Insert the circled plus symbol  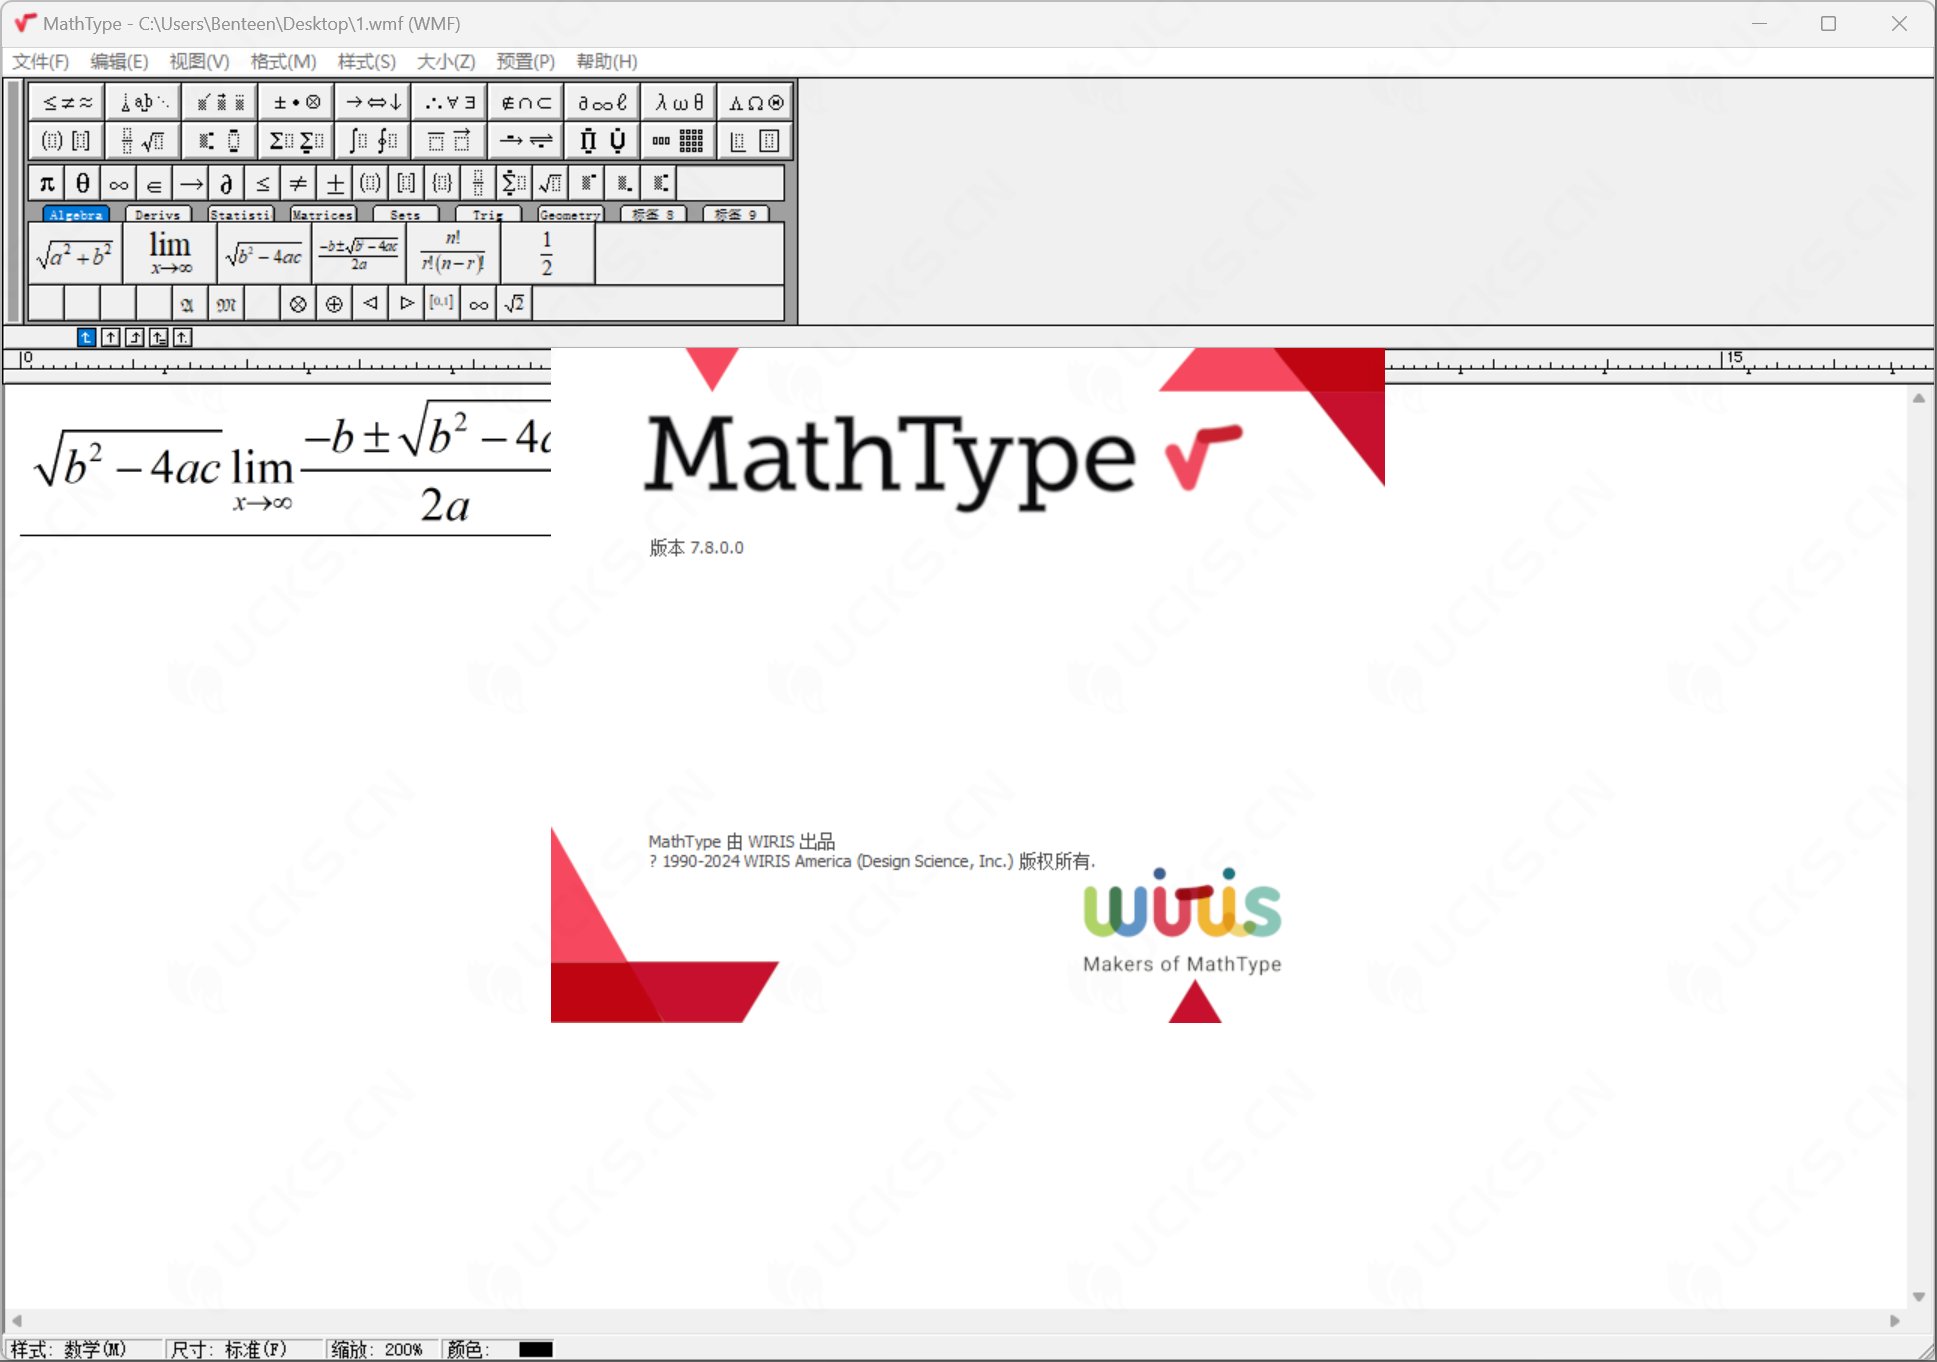[x=334, y=303]
